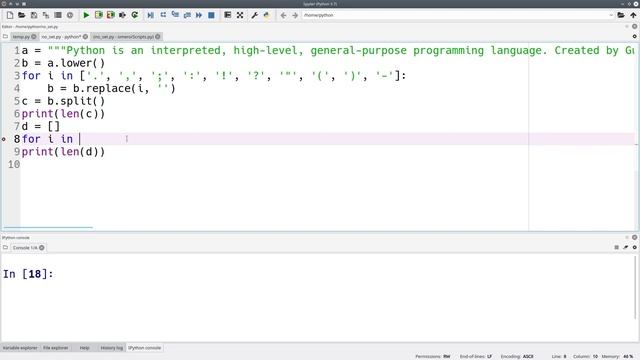Start debugging the file
Image resolution: width=640 pixels, height=360 pixels.
click(x=151, y=15)
